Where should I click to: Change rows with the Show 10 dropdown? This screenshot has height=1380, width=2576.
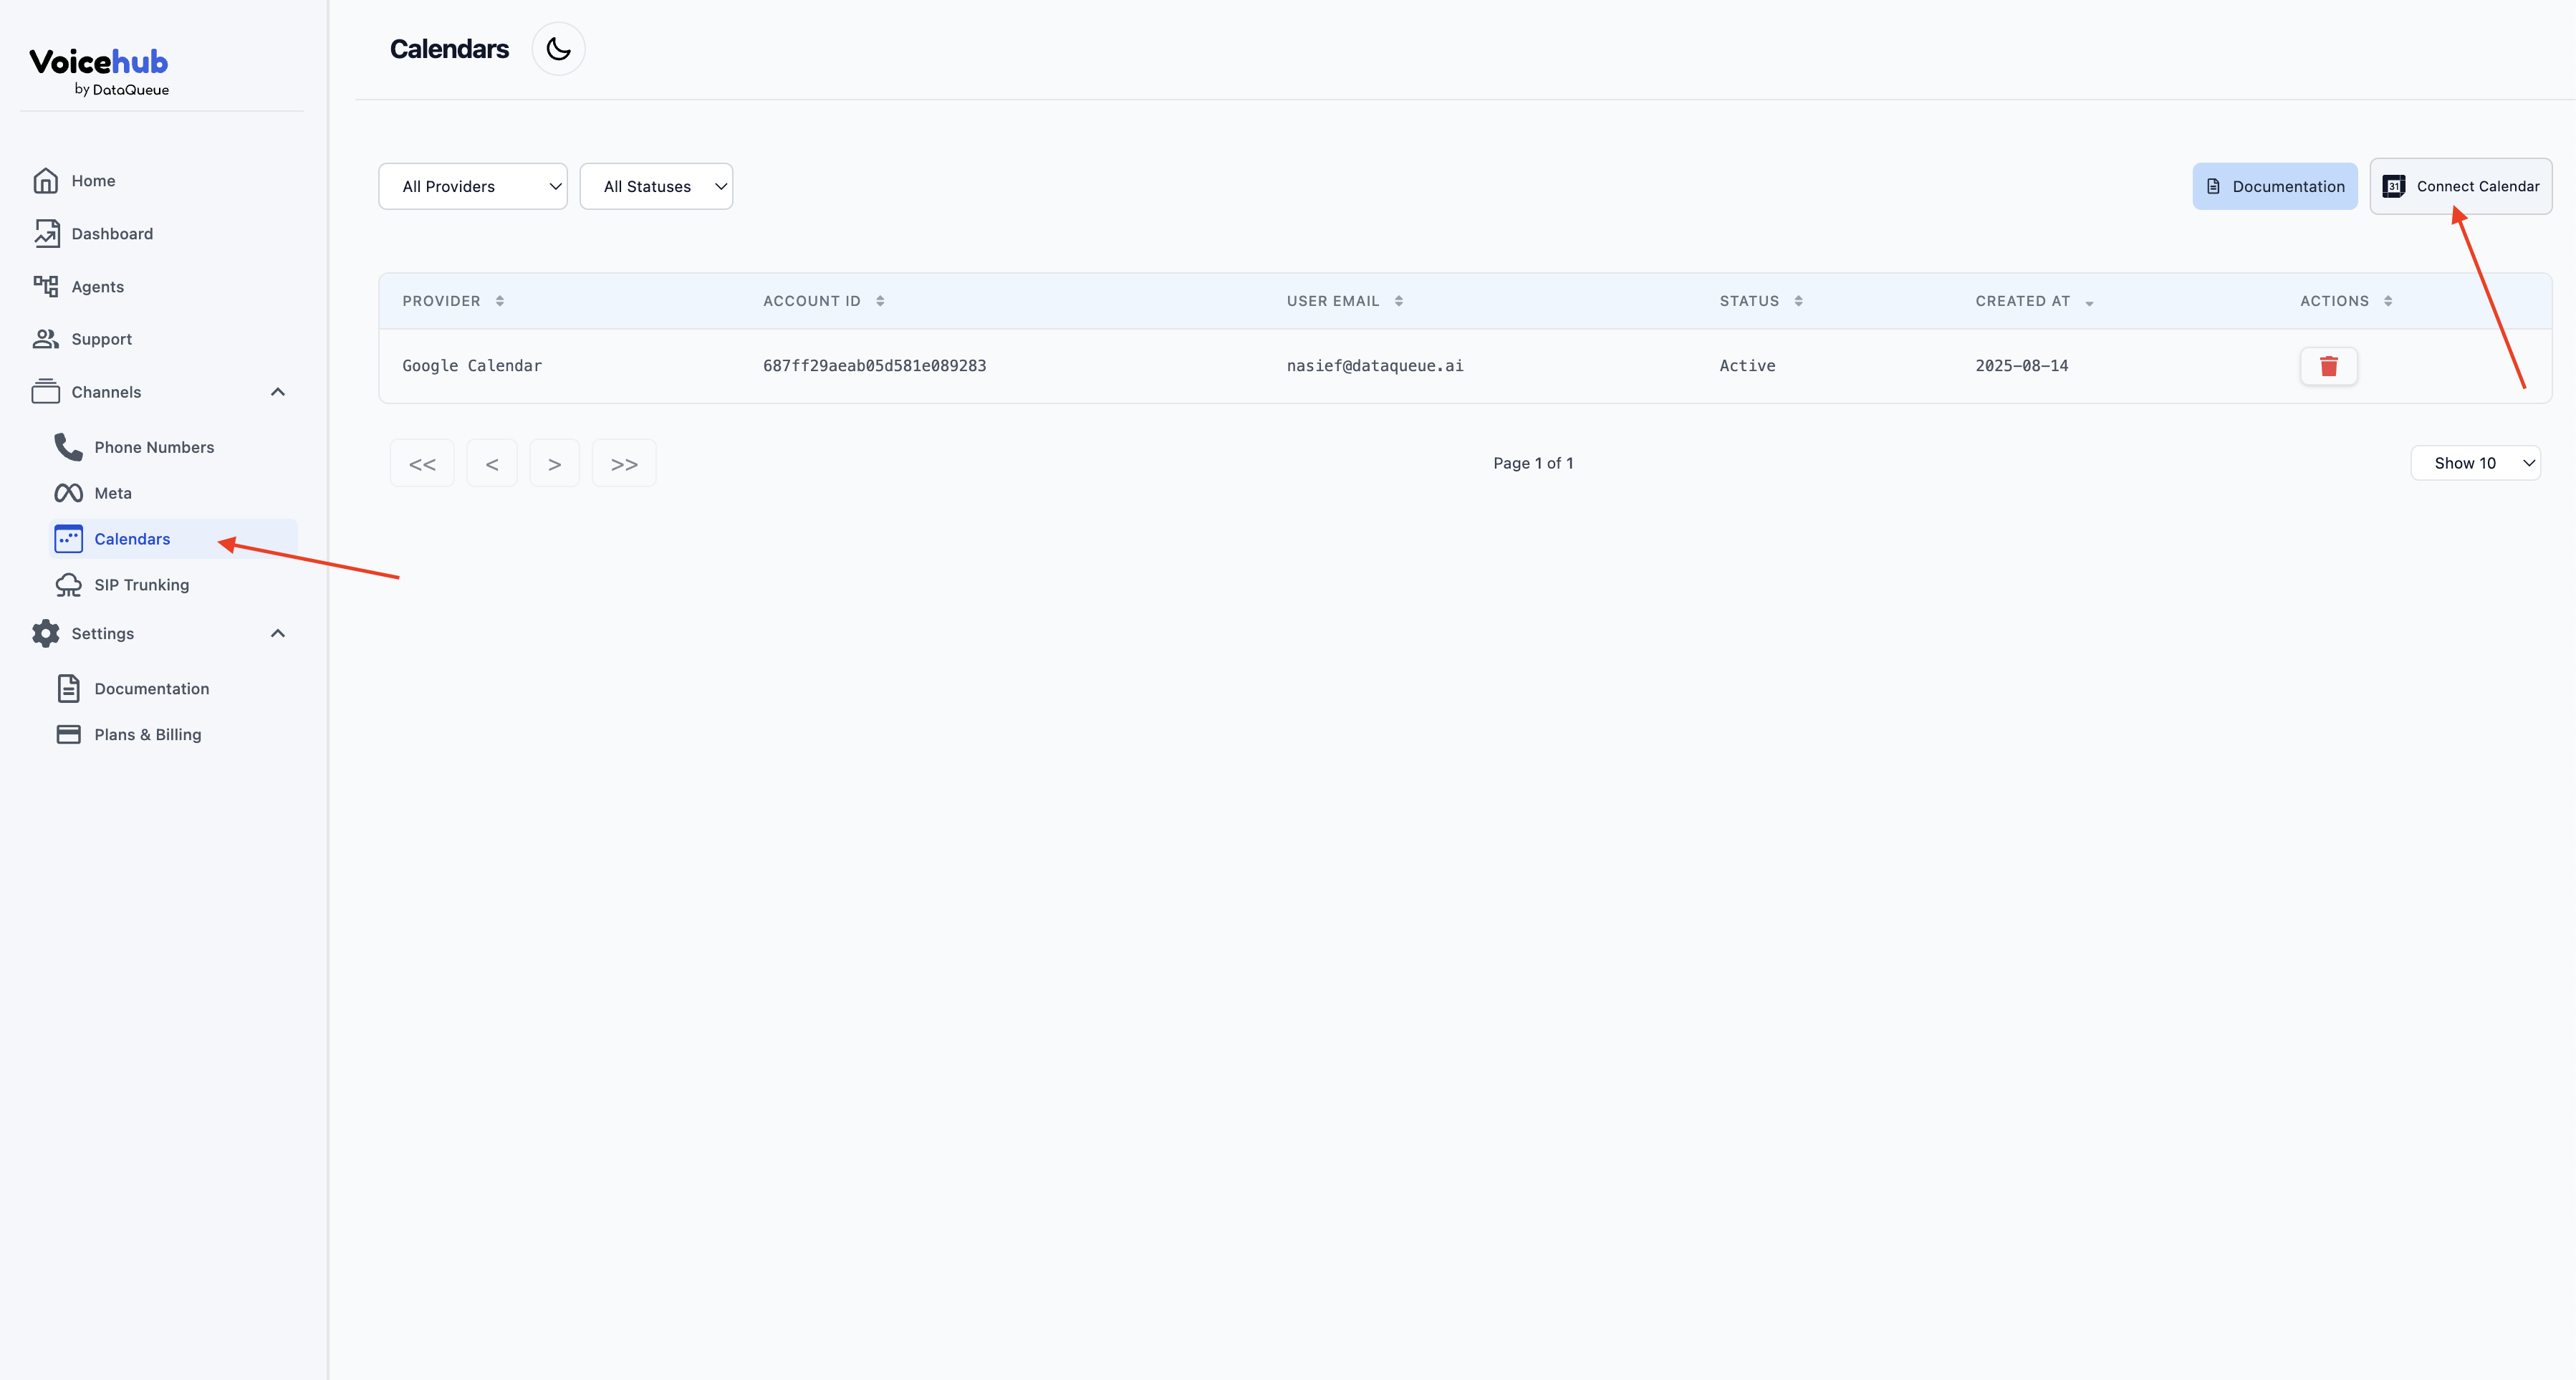pos(2475,463)
